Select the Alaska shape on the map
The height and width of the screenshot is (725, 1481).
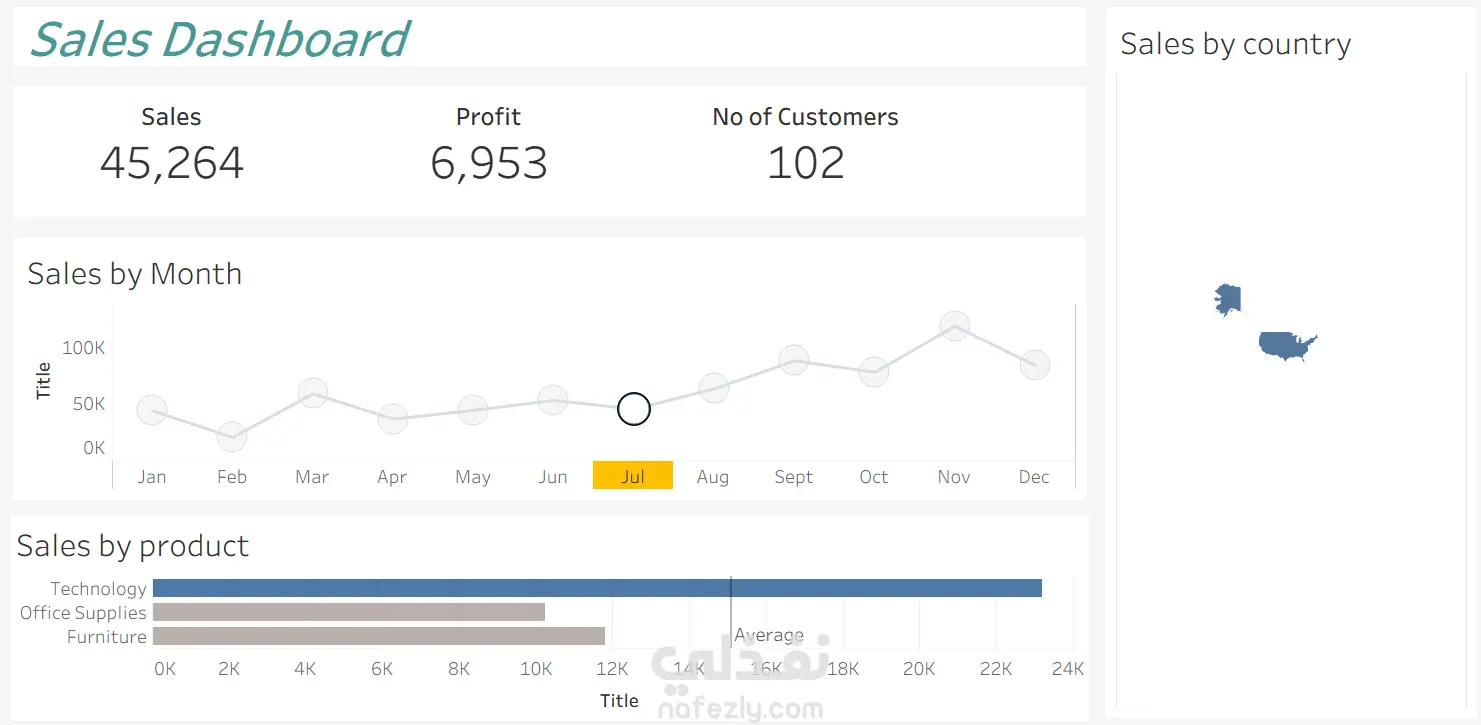1228,298
